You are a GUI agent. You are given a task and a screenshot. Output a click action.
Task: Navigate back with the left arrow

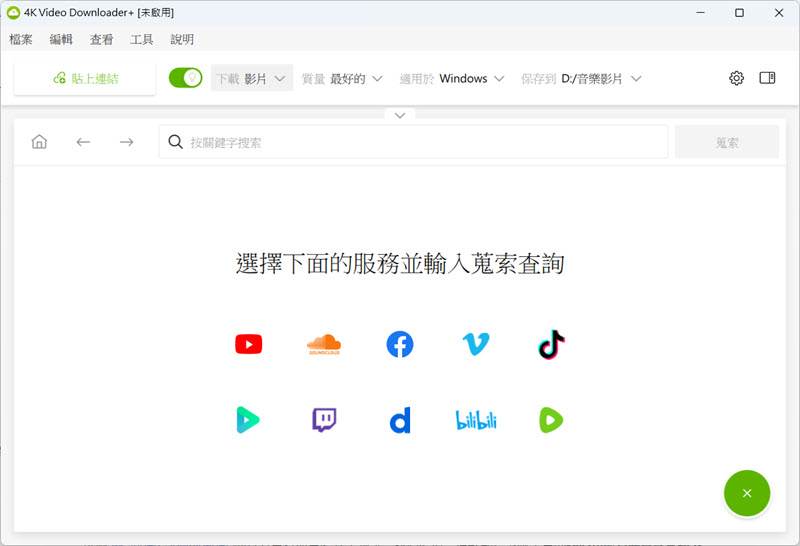pos(83,142)
